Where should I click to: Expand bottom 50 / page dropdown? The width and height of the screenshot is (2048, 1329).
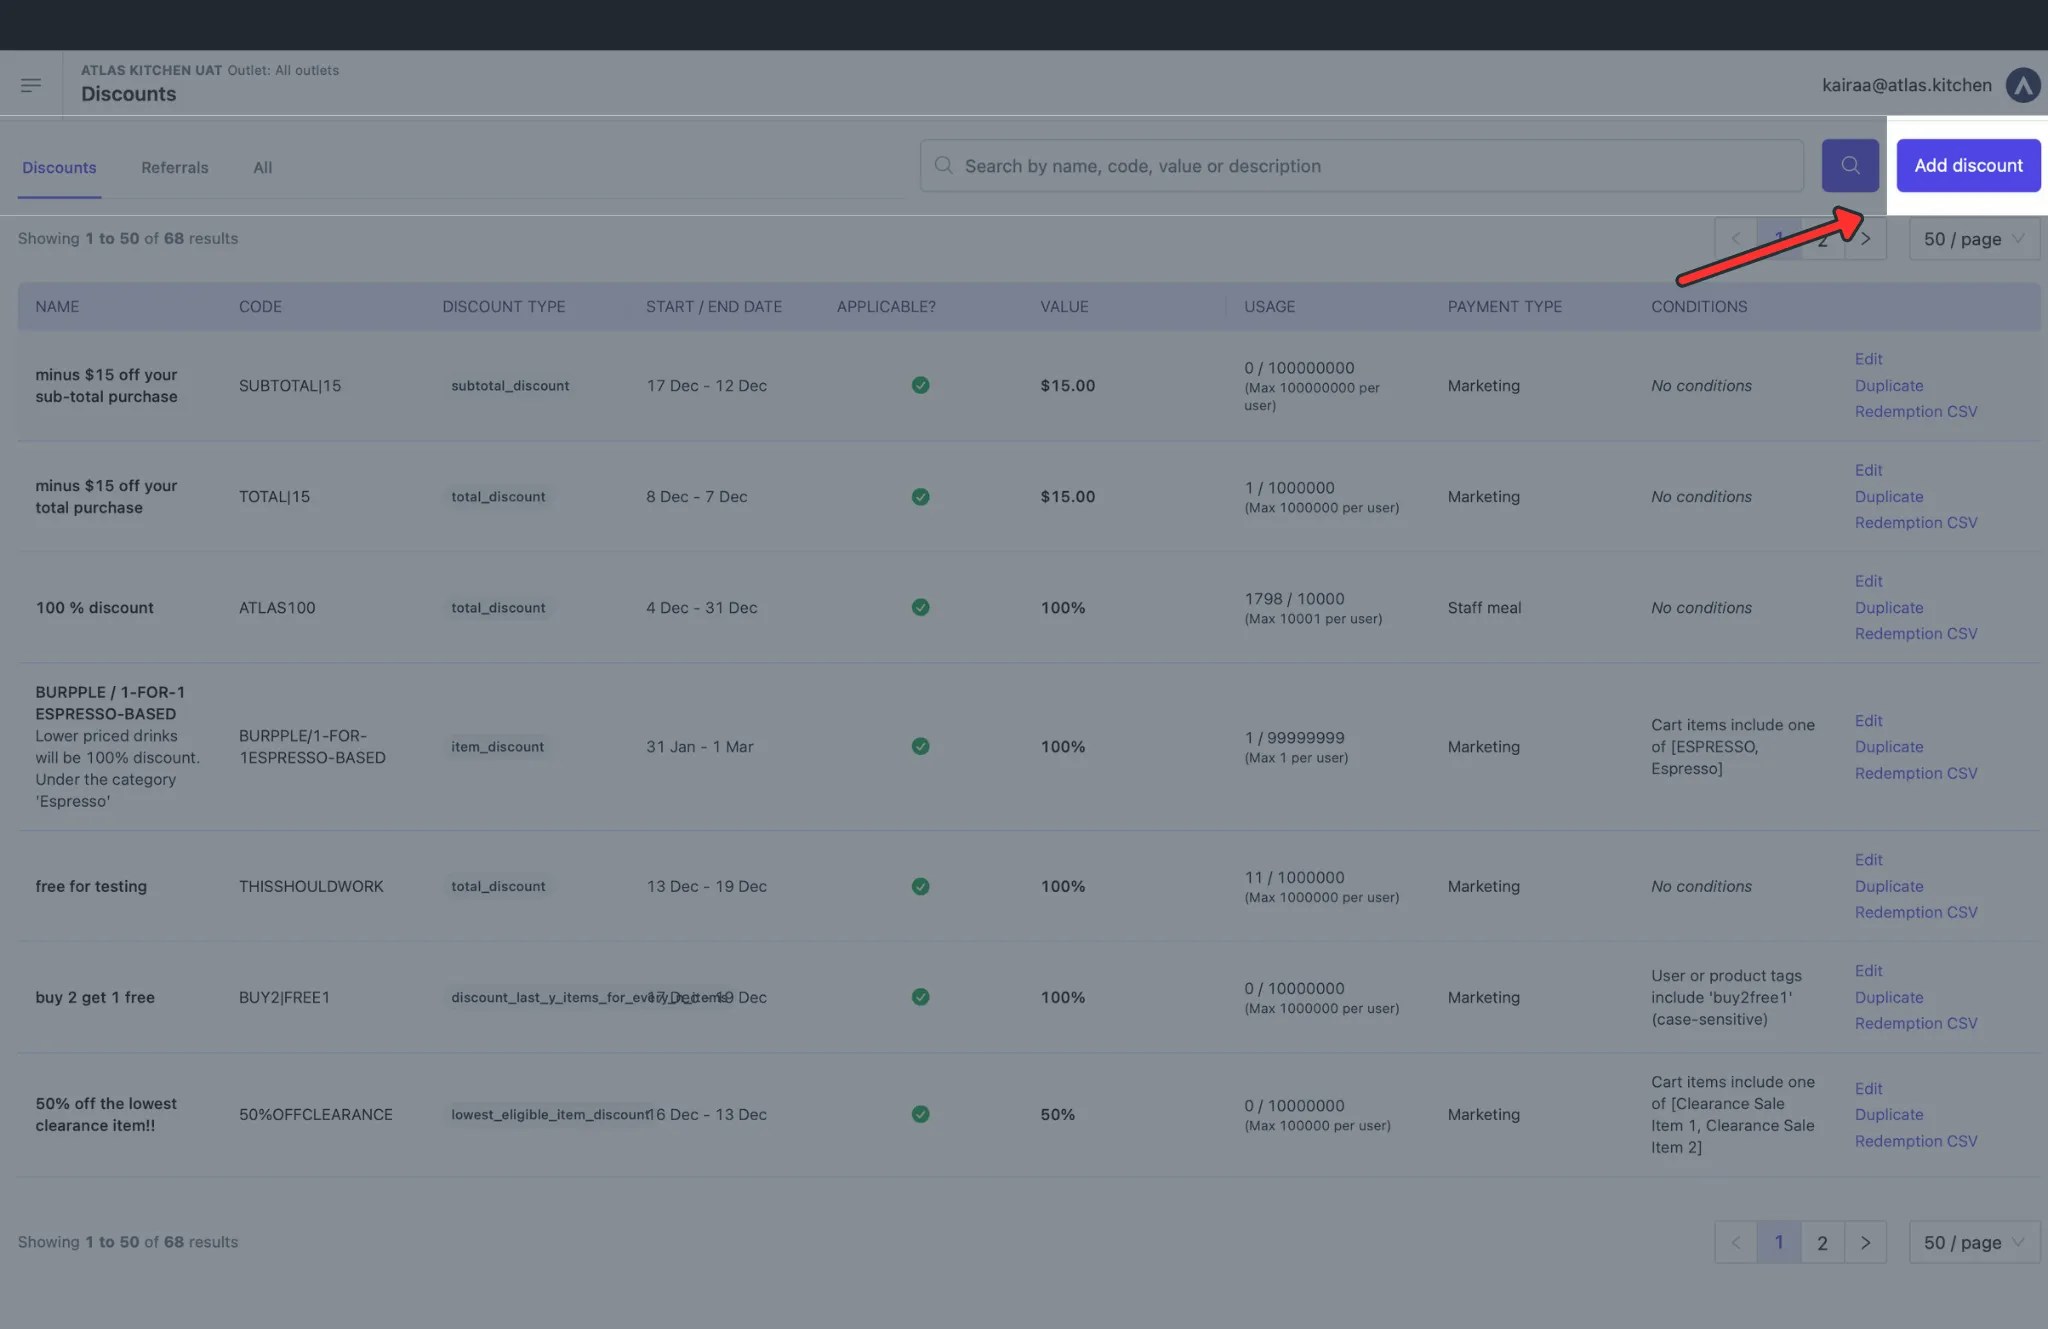1973,1242
